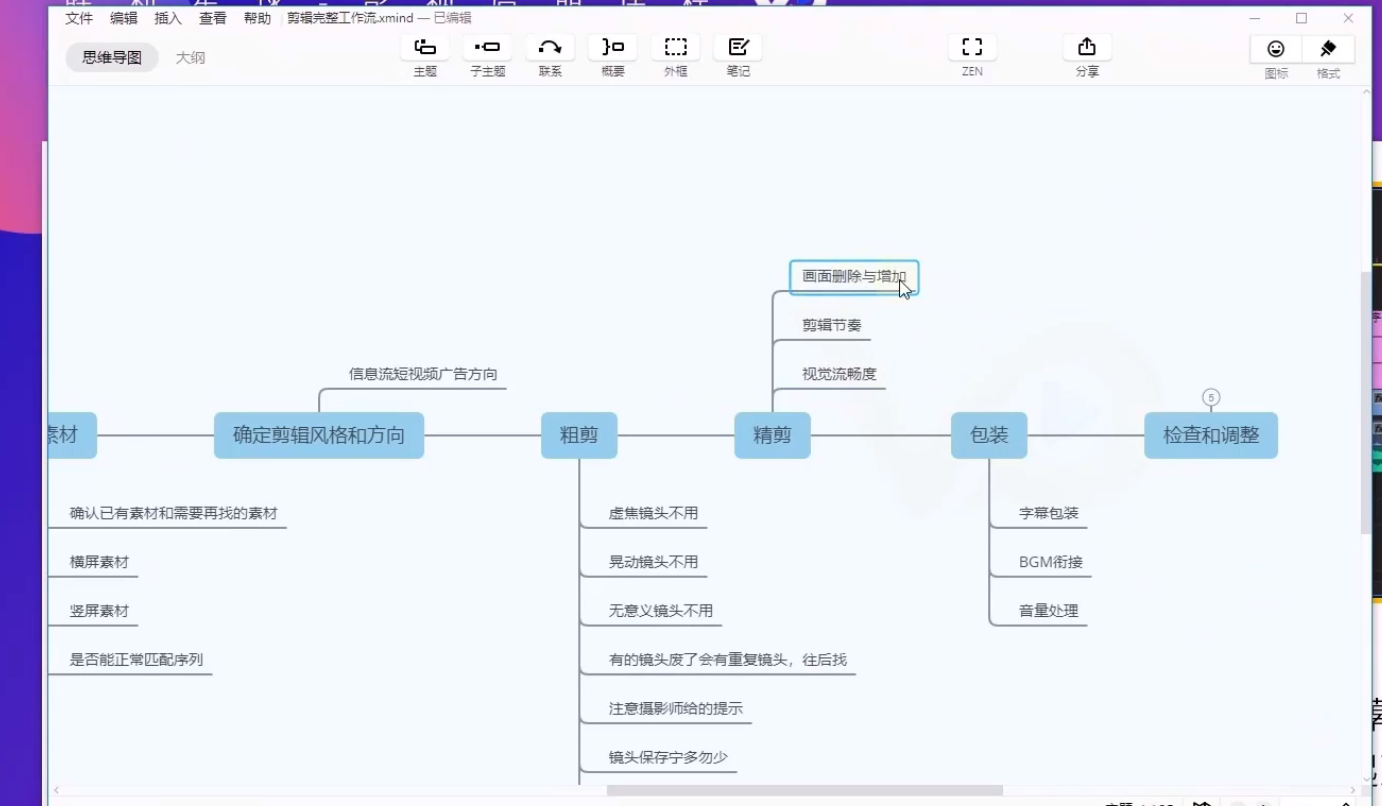Open the 图标 (Markers) panel
The image size is (1382, 806).
pyautogui.click(x=1276, y=49)
